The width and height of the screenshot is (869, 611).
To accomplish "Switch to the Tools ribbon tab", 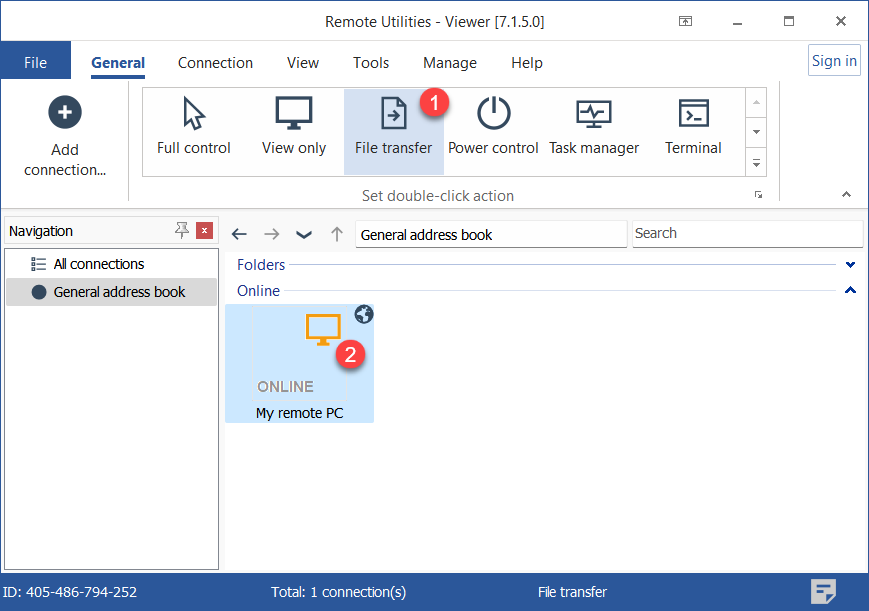I will pos(370,63).
